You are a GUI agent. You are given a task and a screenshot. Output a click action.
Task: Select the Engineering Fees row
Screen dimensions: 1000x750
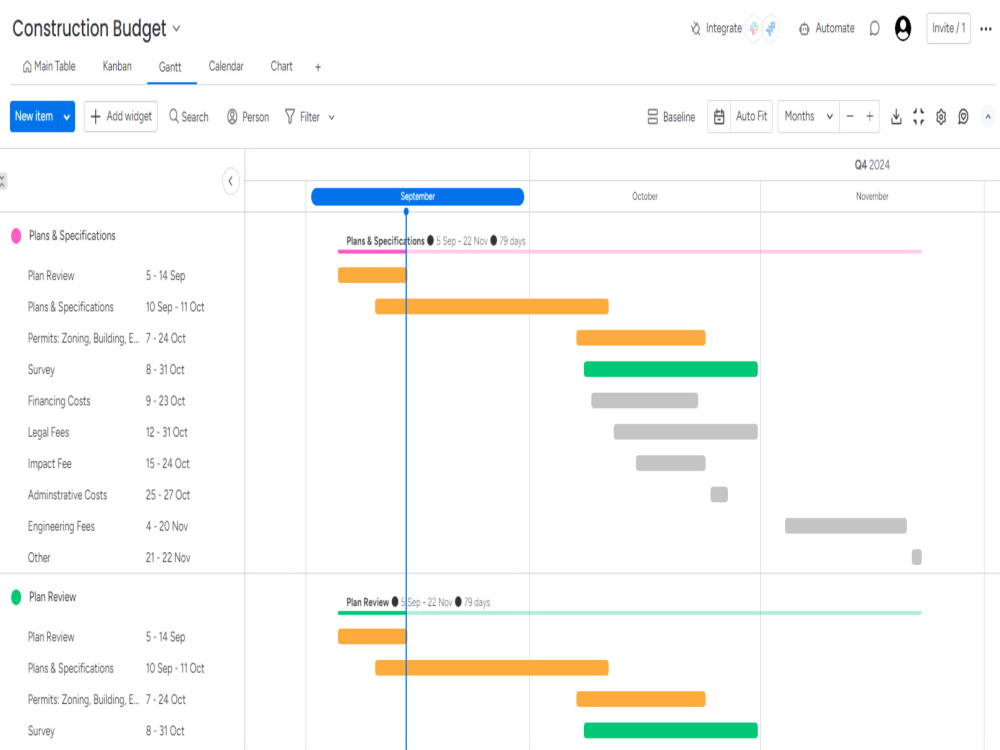(122, 526)
